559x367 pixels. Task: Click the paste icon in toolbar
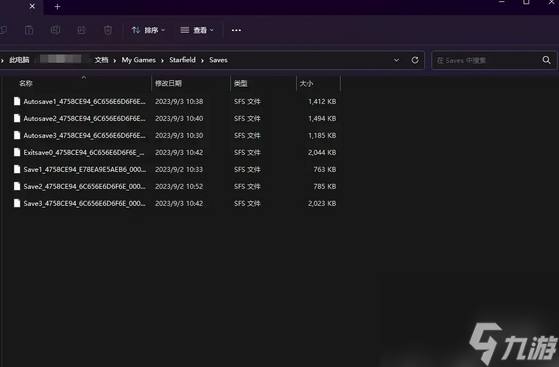(29, 30)
